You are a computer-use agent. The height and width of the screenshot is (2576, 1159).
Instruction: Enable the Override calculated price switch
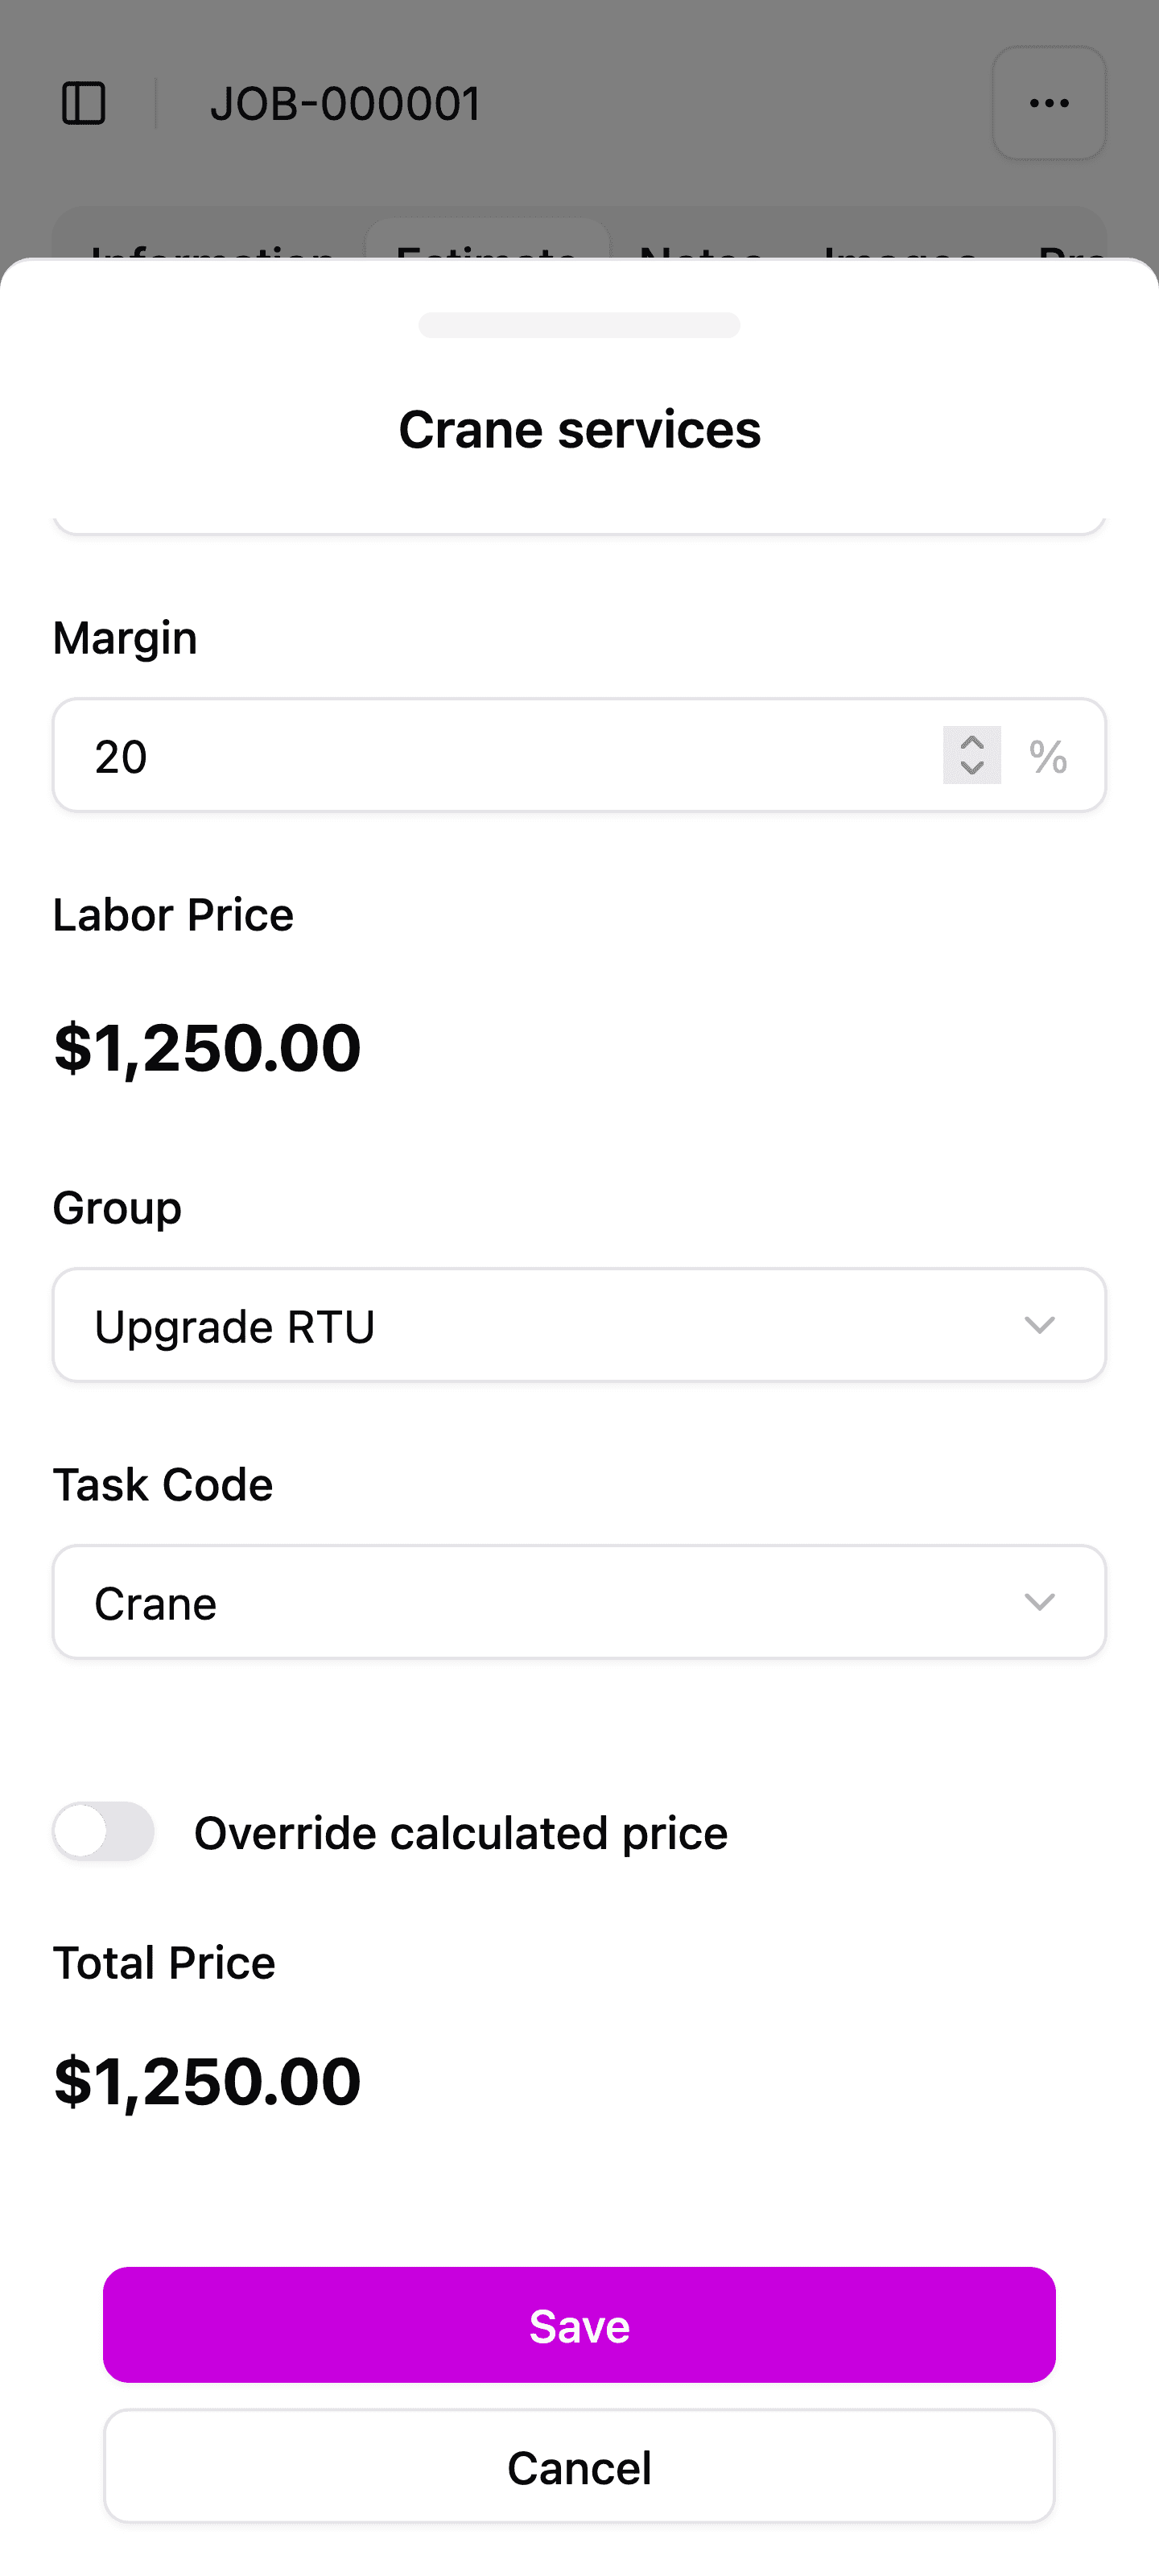click(104, 1831)
